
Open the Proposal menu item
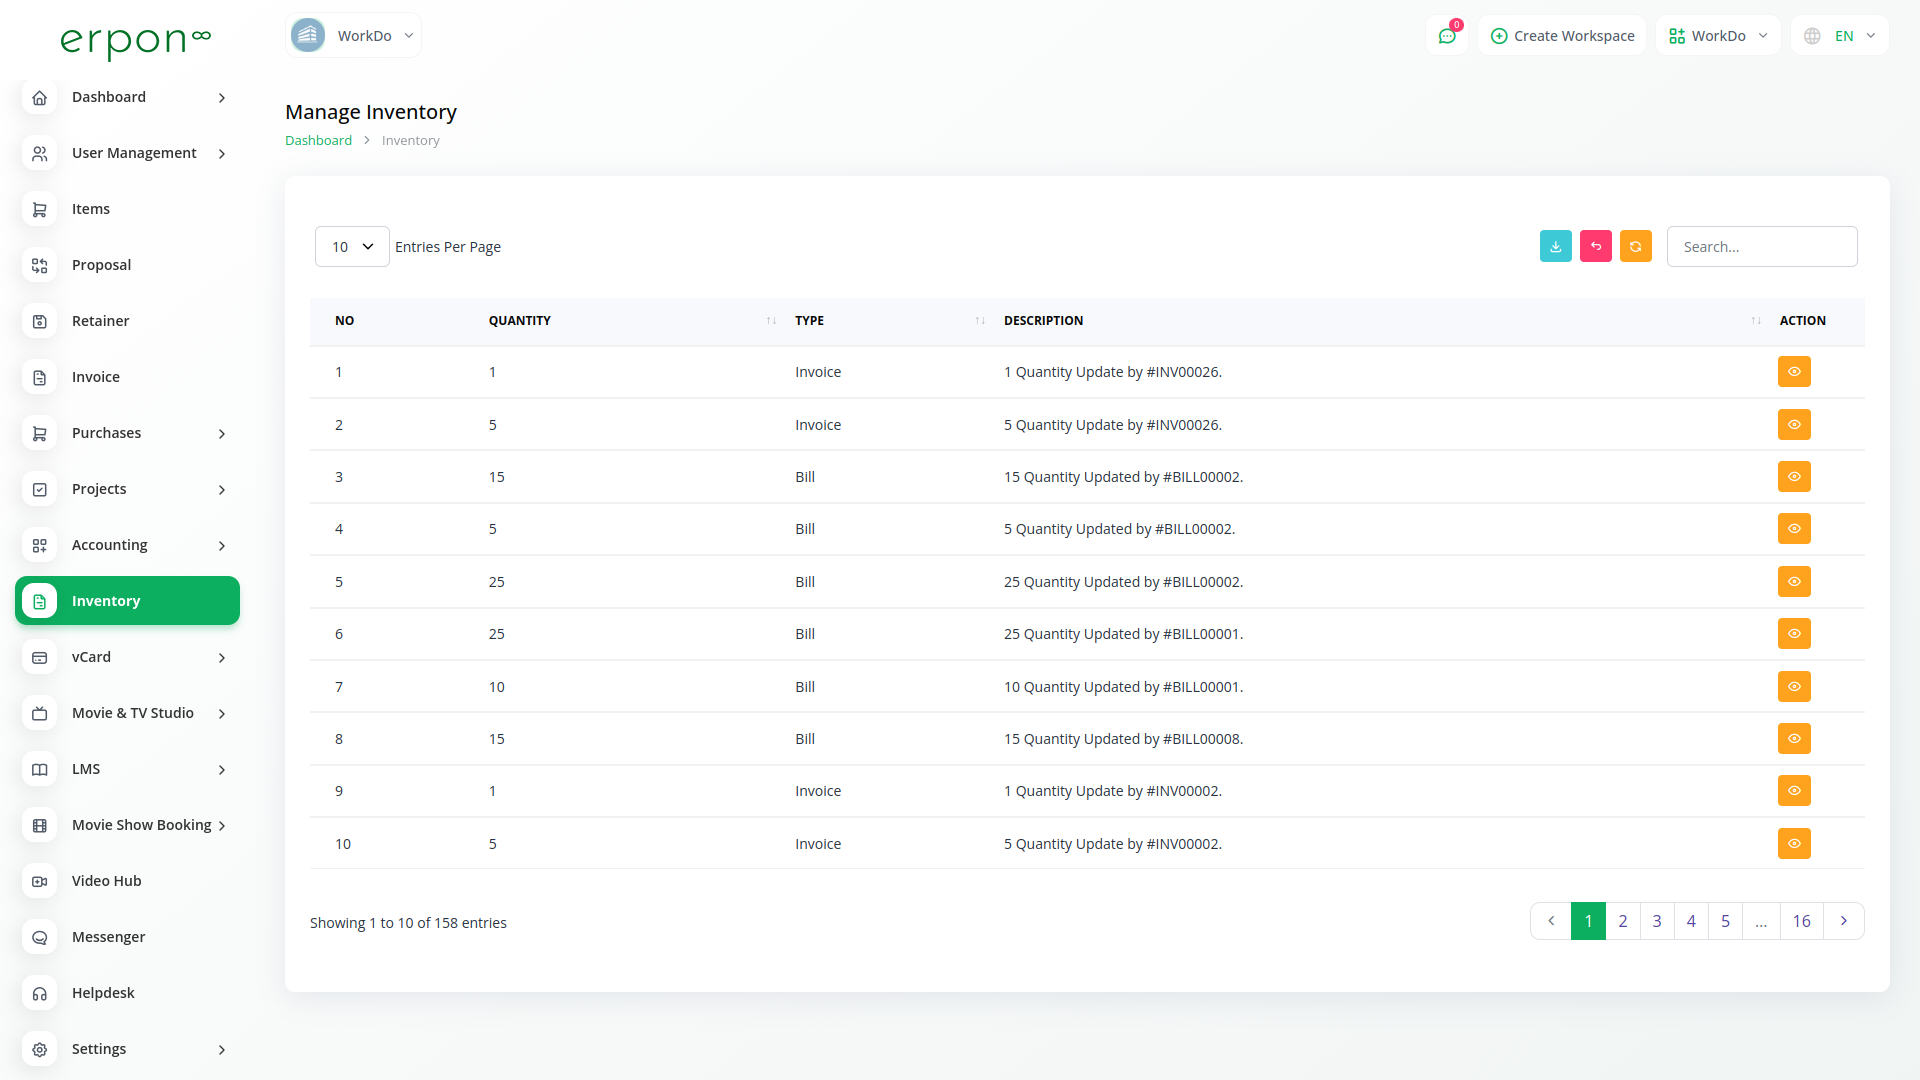[x=127, y=265]
